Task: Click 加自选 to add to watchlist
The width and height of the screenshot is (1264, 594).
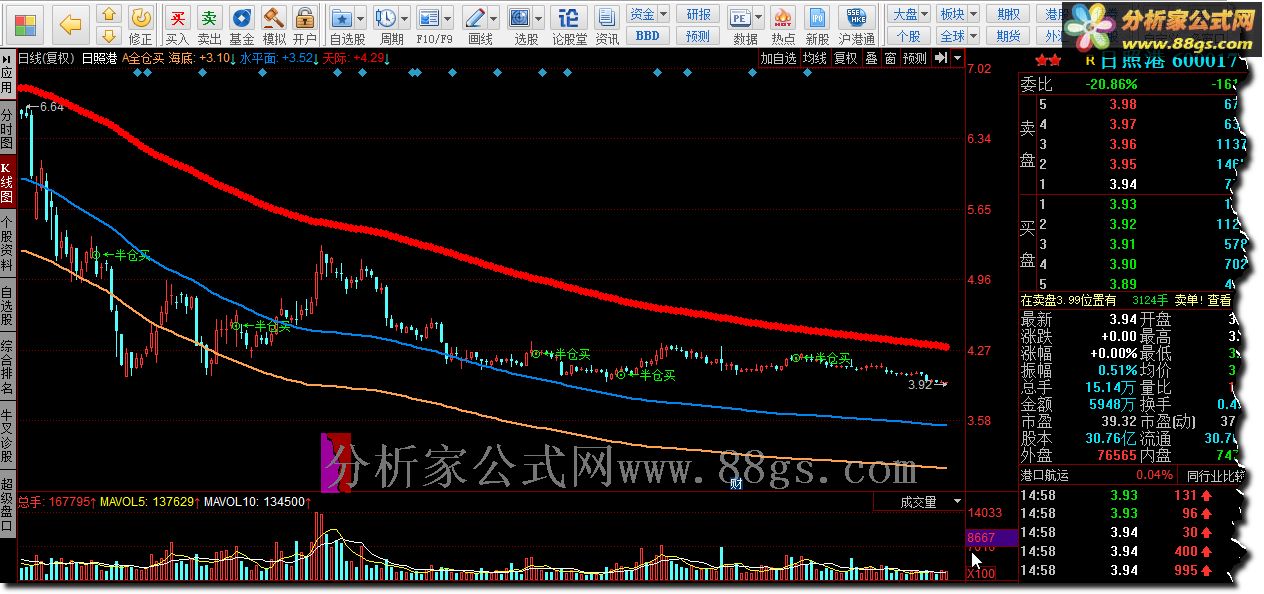Action: pyautogui.click(x=778, y=58)
